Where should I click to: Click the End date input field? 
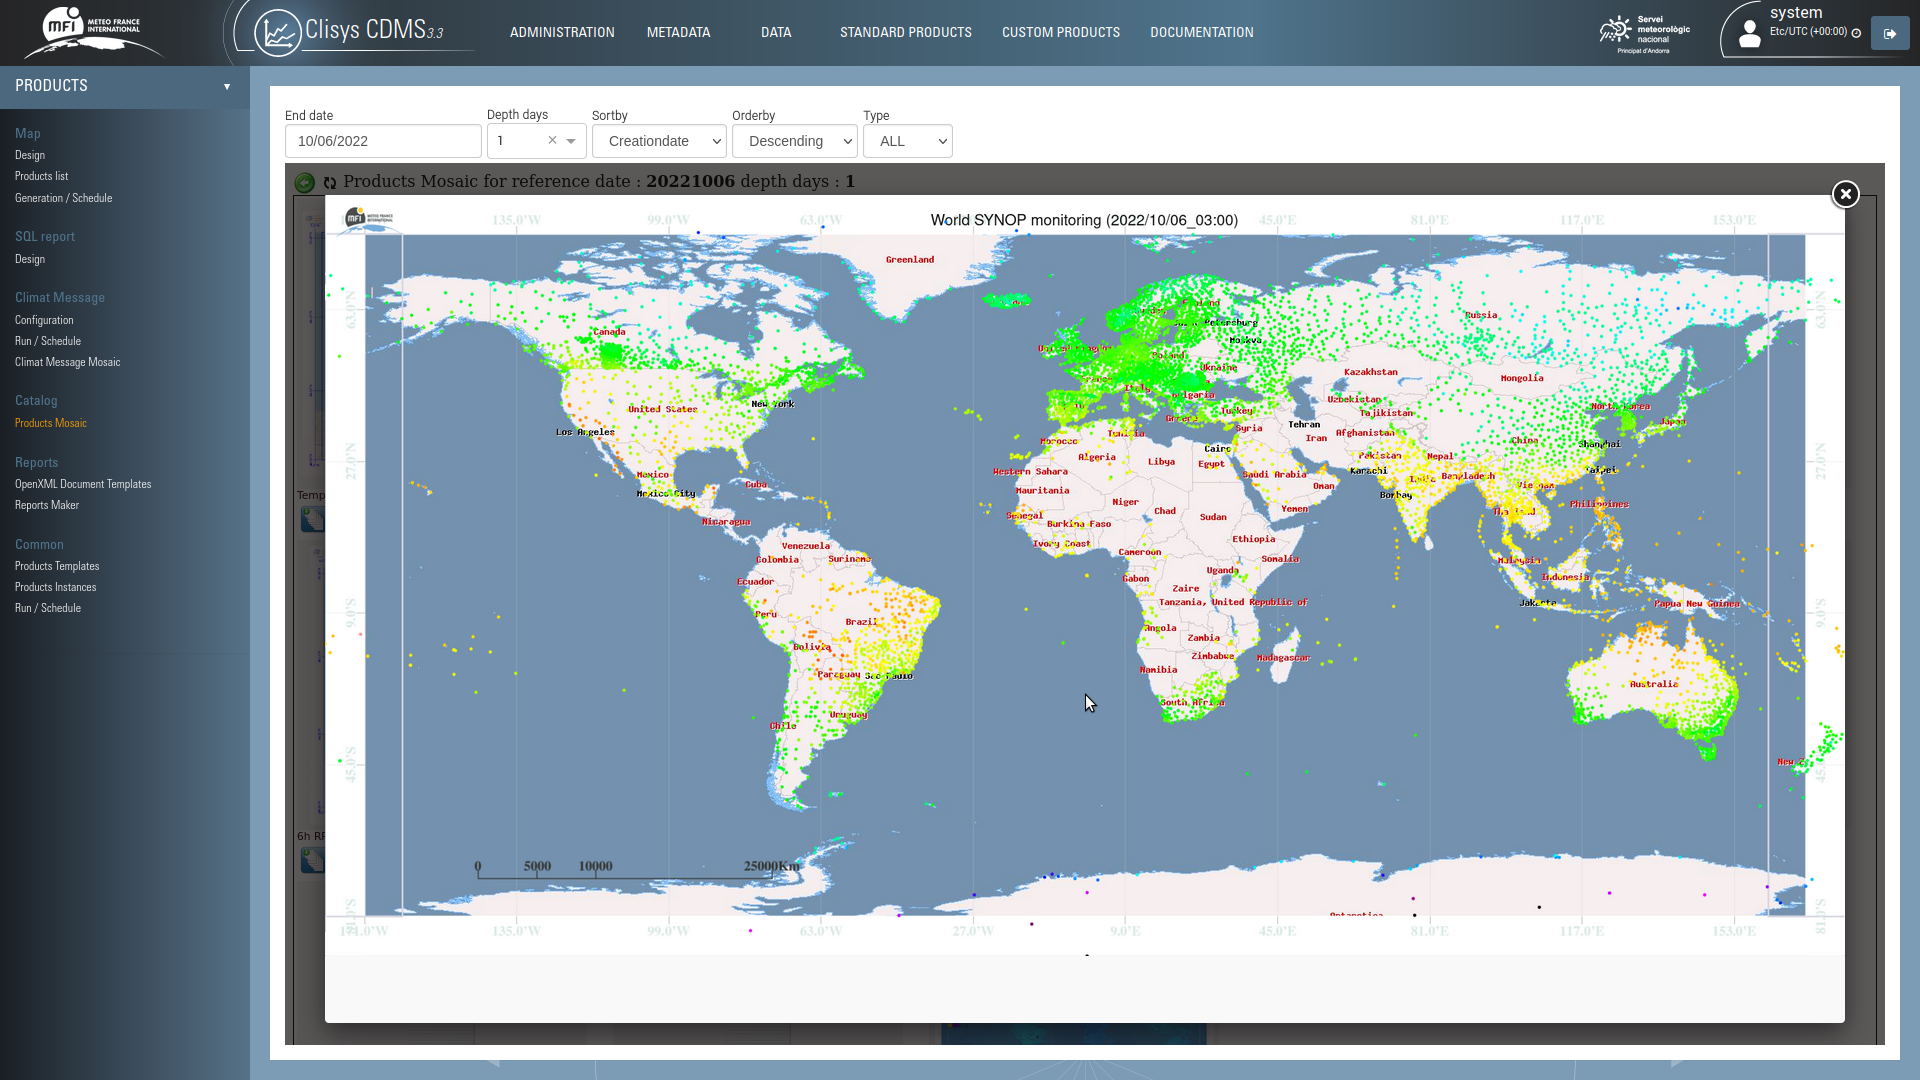point(383,142)
